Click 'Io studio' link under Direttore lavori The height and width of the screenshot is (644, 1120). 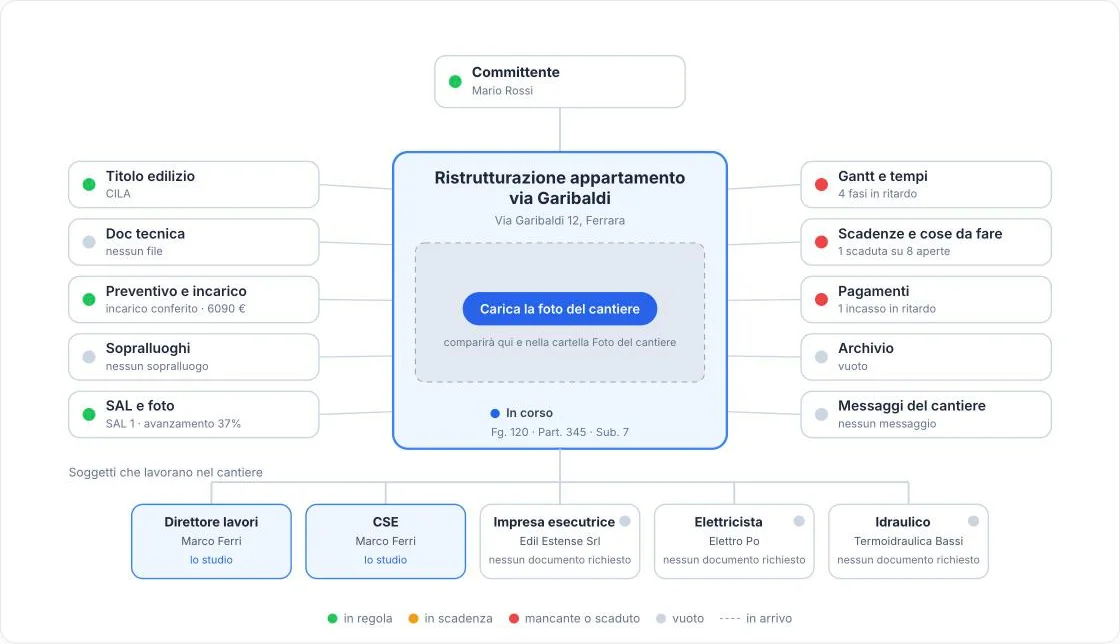[x=211, y=560]
